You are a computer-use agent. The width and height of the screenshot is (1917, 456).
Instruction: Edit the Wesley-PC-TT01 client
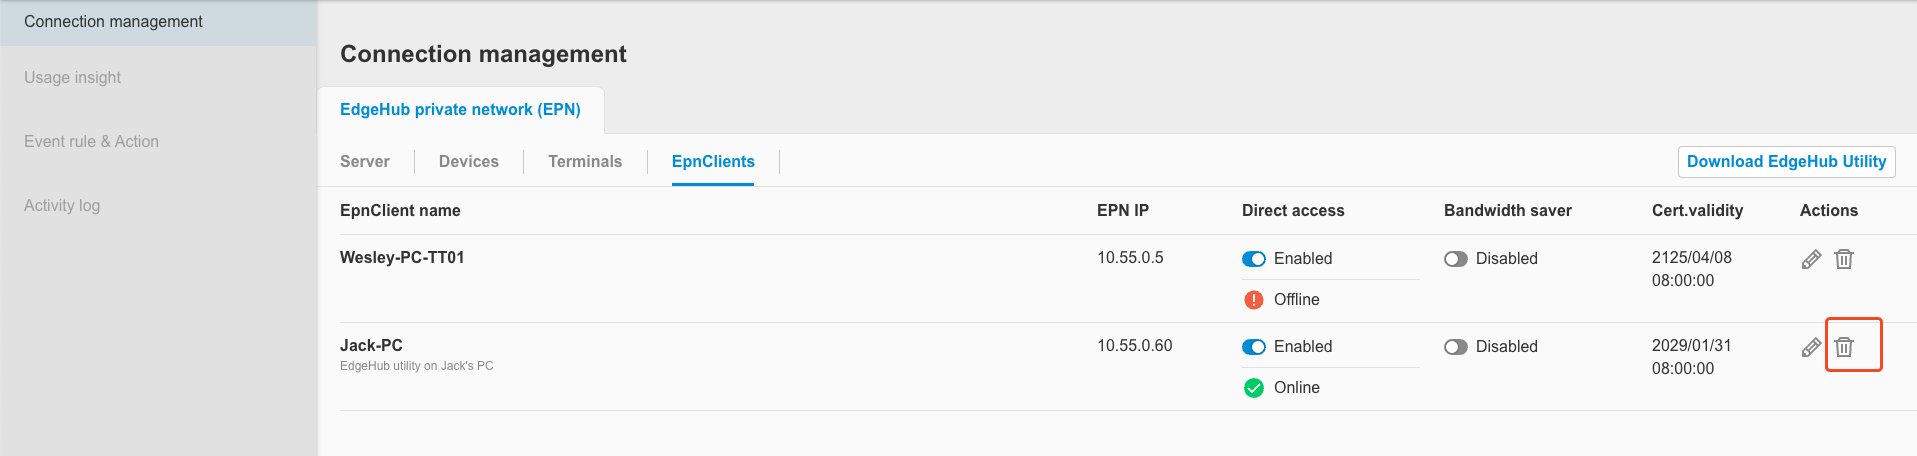pyautogui.click(x=1811, y=260)
